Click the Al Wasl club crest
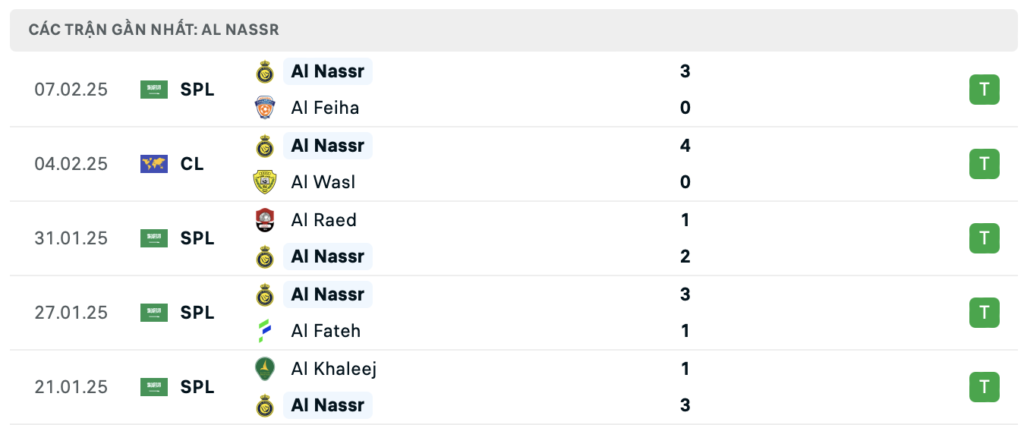 (264, 182)
